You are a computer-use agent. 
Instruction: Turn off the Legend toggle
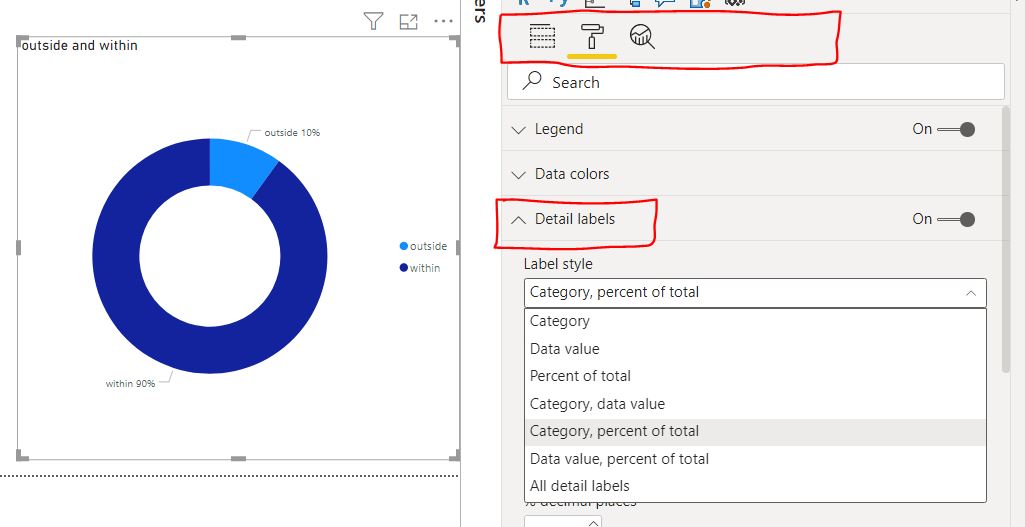[956, 129]
